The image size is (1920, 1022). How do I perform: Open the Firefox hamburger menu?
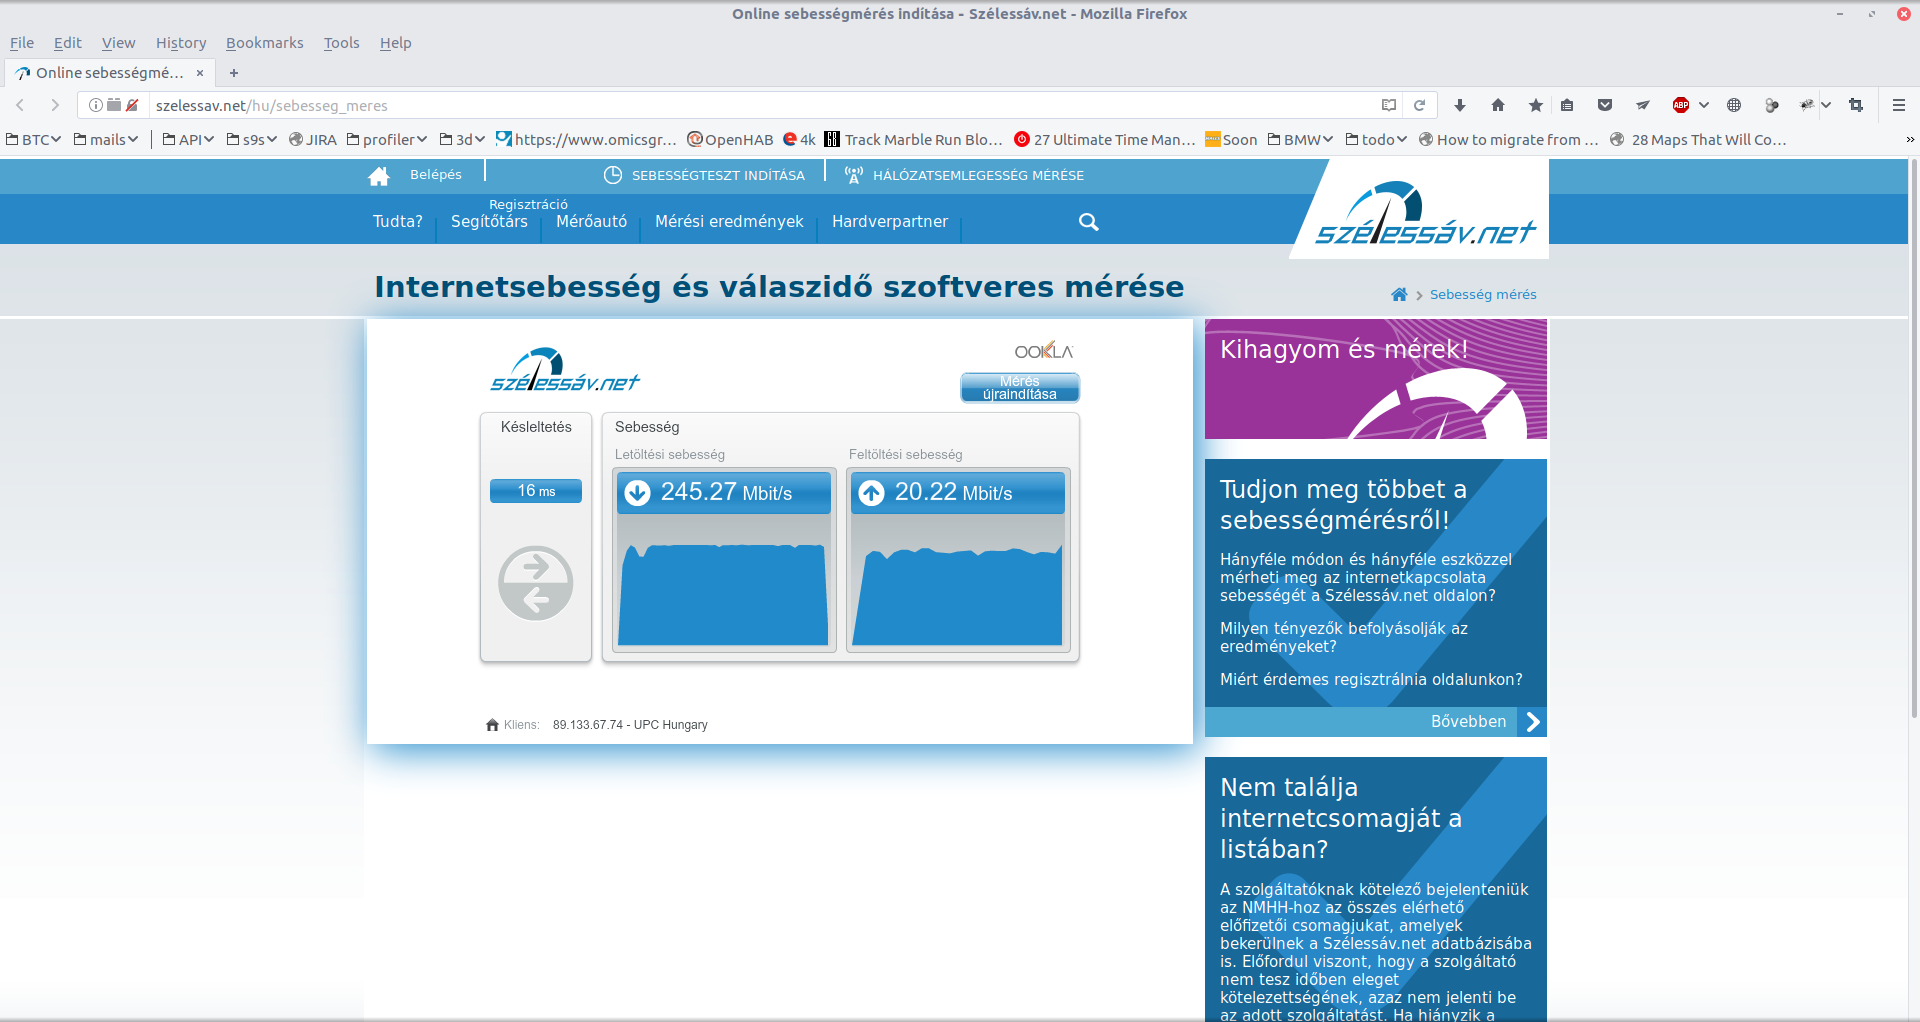1899,105
